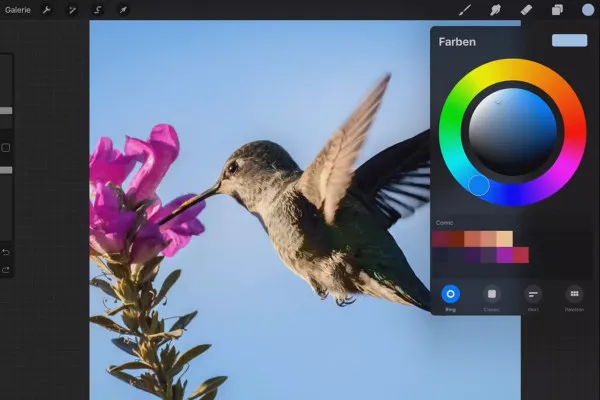Undo the last action with sidebar arrow
Image resolution: width=600 pixels, height=400 pixels.
click(x=5, y=252)
